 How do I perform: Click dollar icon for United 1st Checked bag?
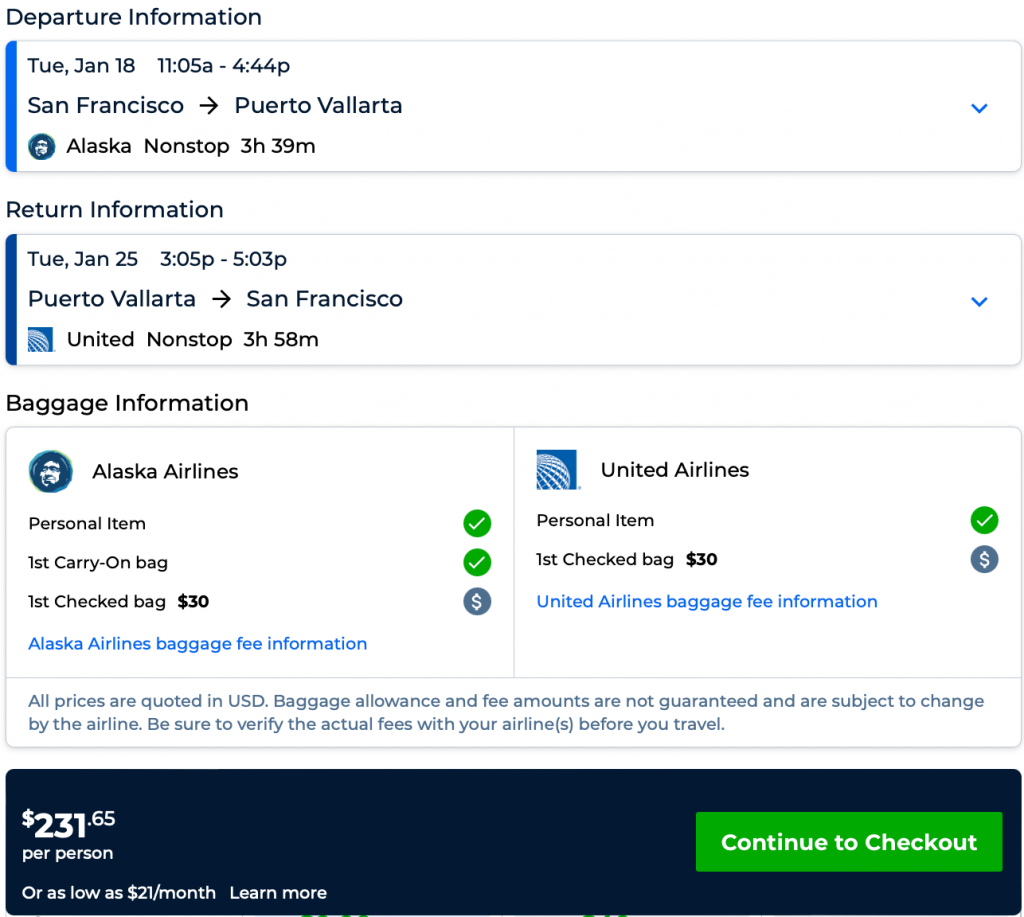(x=984, y=559)
